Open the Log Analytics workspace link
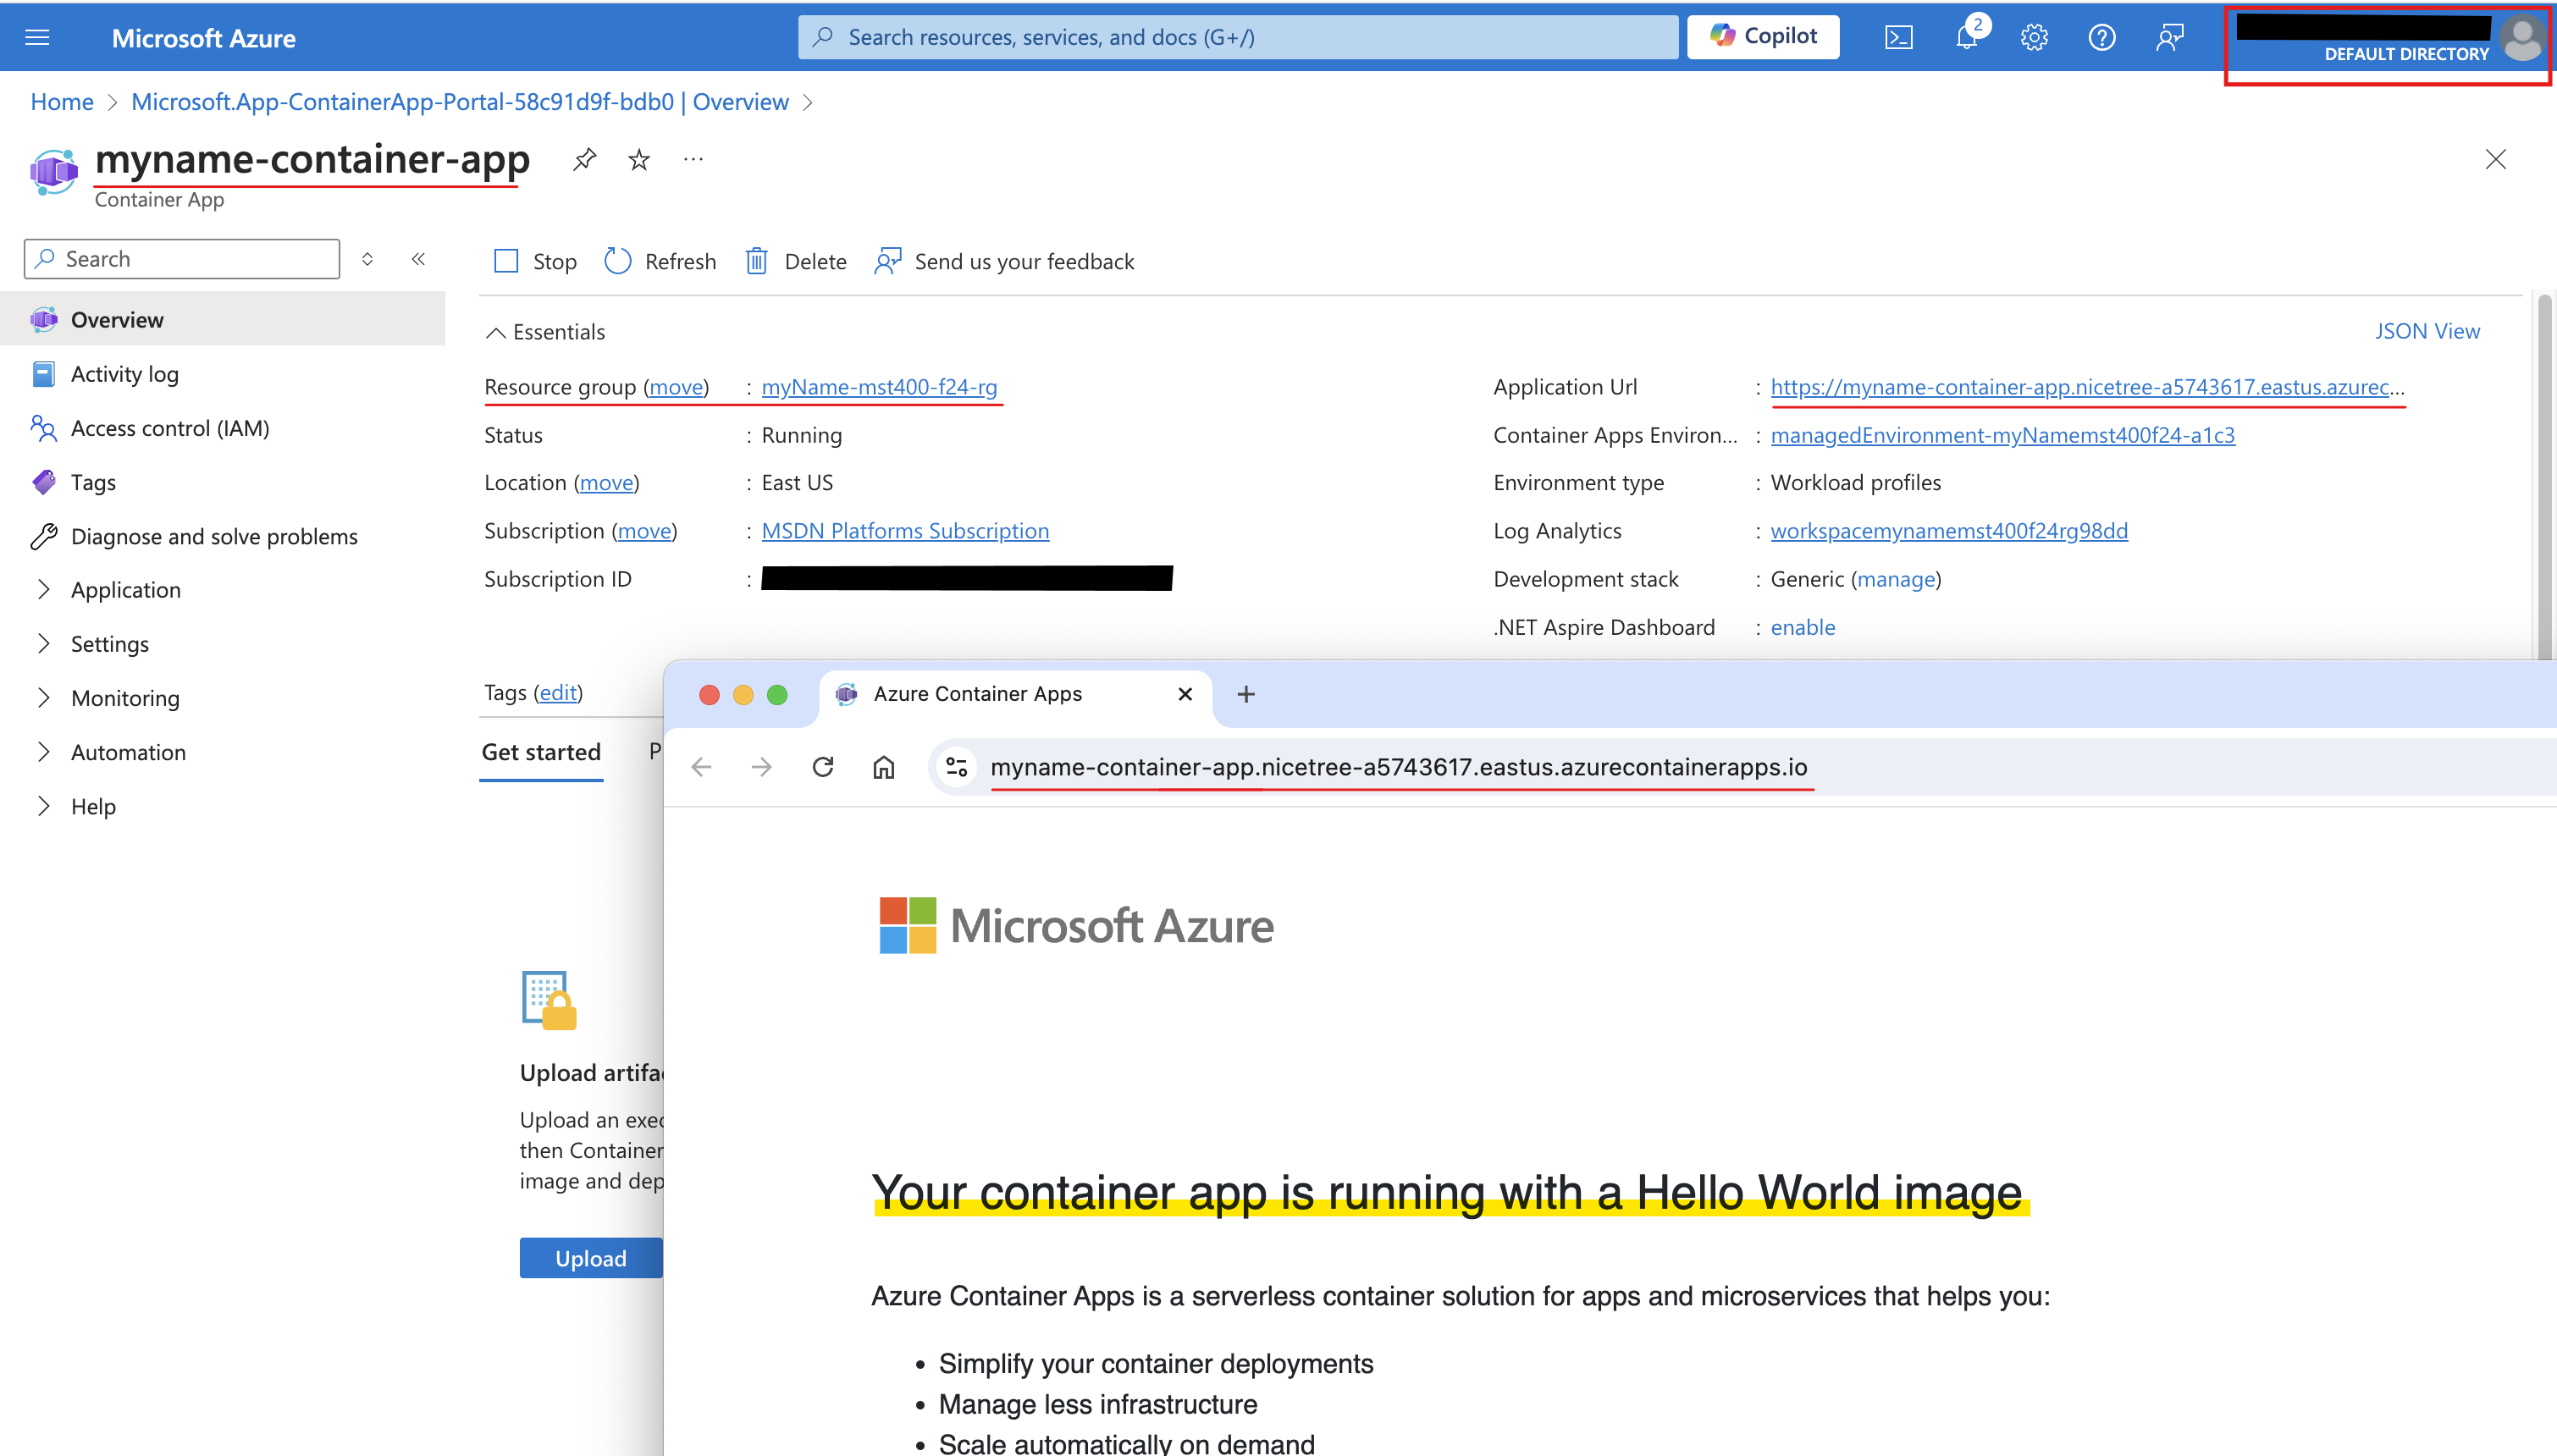 (x=1949, y=531)
